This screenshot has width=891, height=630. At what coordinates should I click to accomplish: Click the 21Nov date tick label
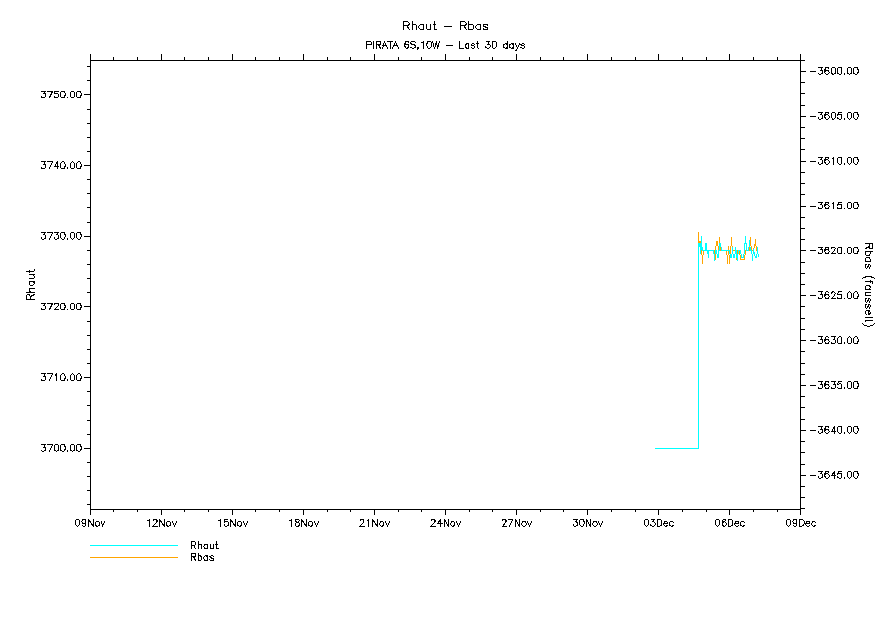tap(374, 523)
